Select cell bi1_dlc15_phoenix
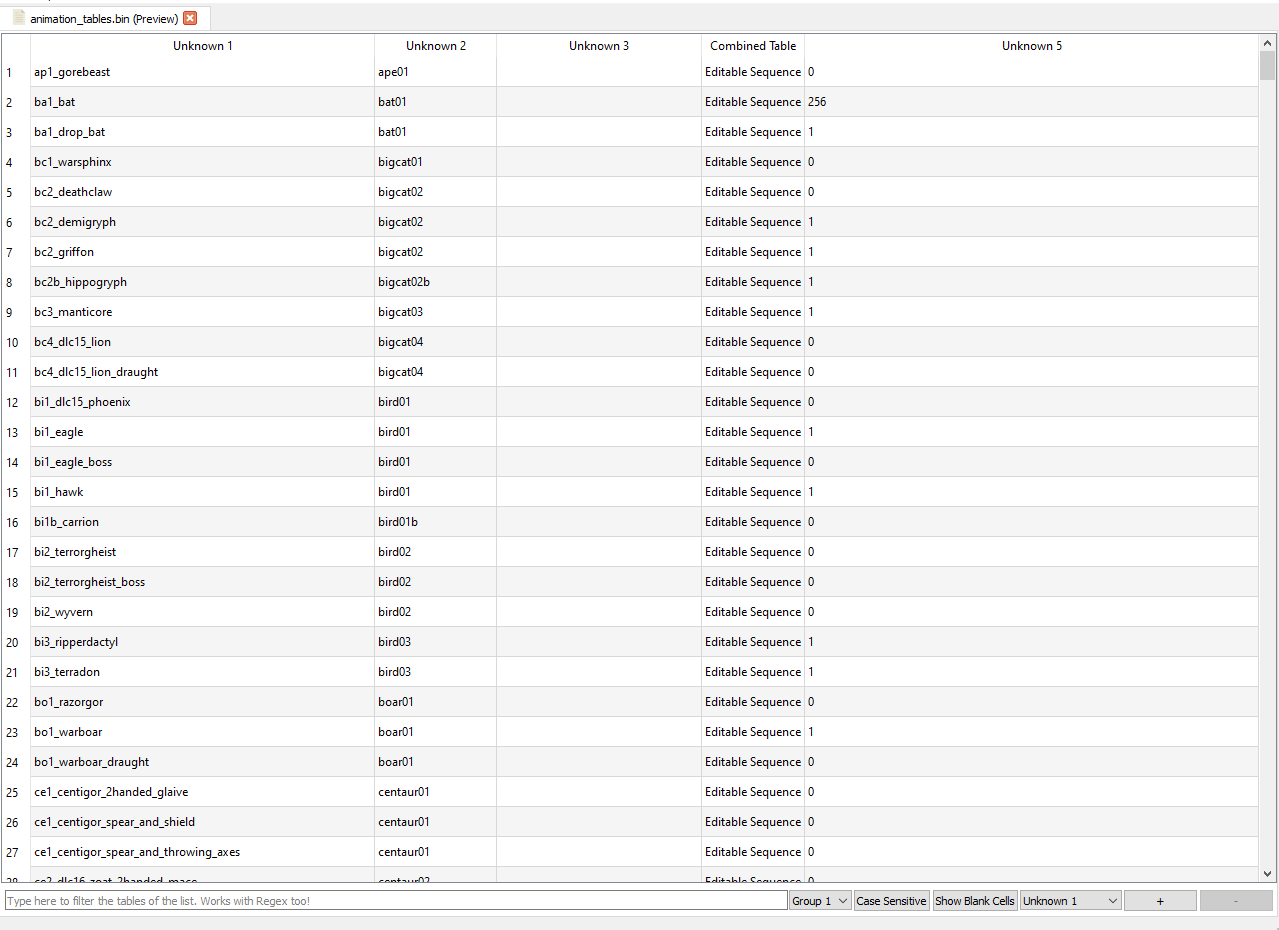1279x930 pixels. click(203, 402)
